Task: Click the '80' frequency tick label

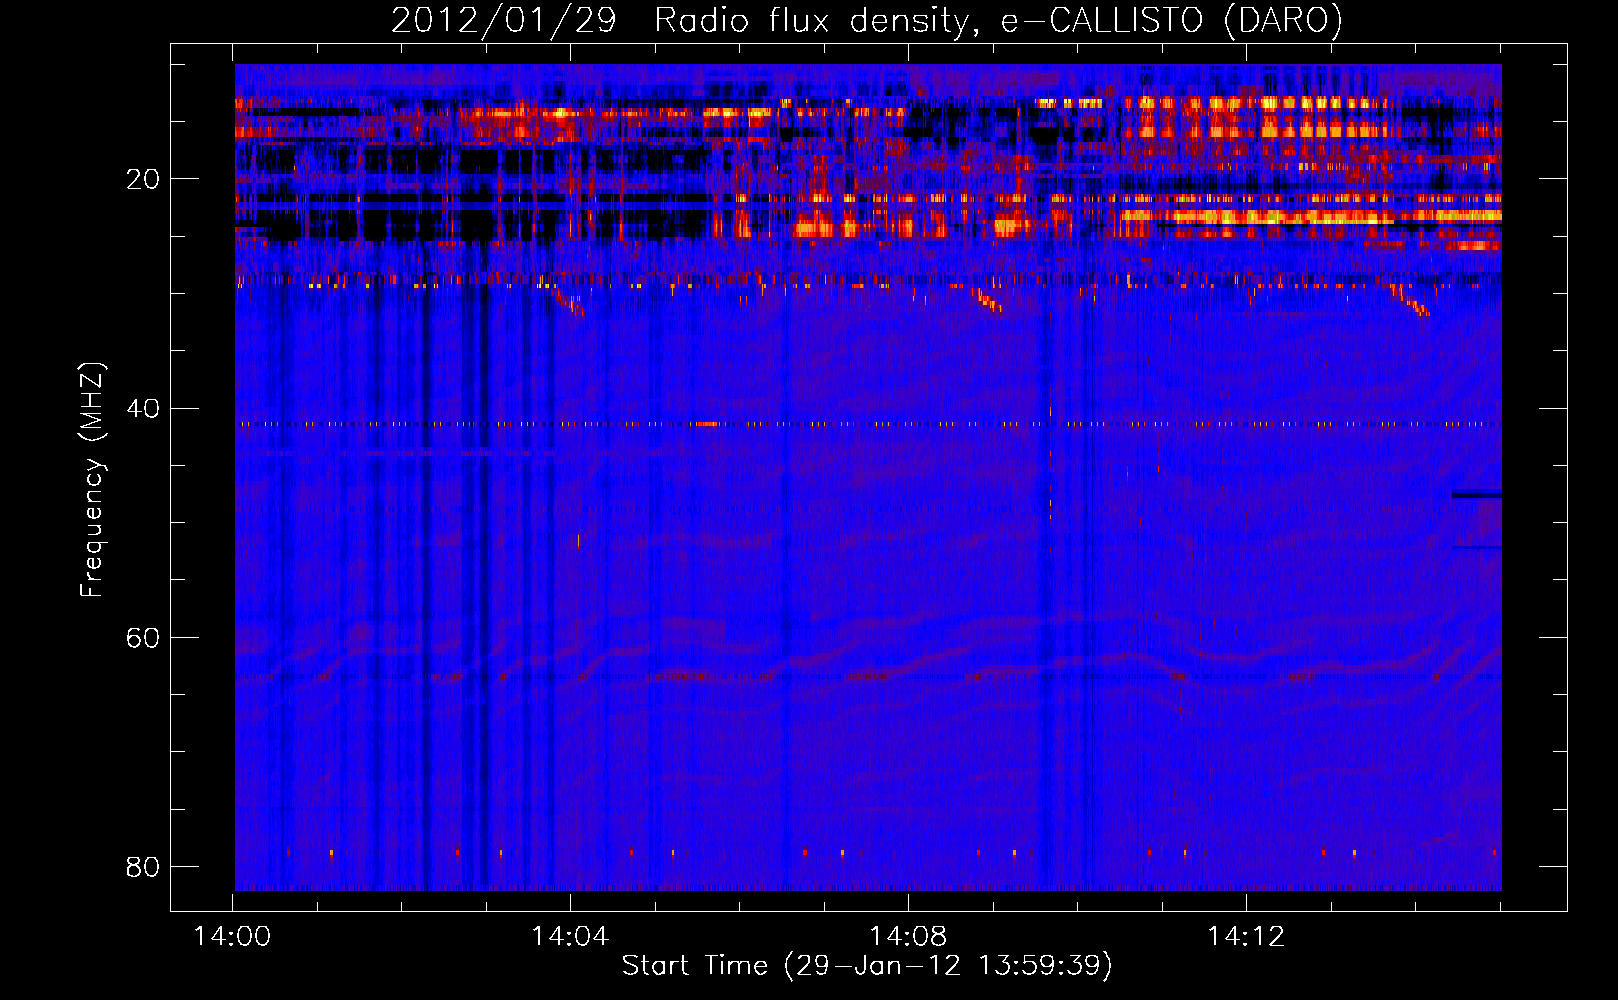Action: pyautogui.click(x=143, y=867)
